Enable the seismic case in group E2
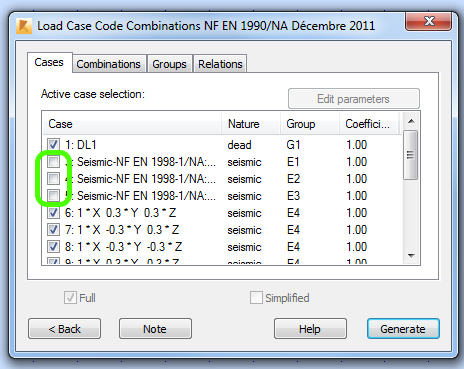 click(53, 179)
